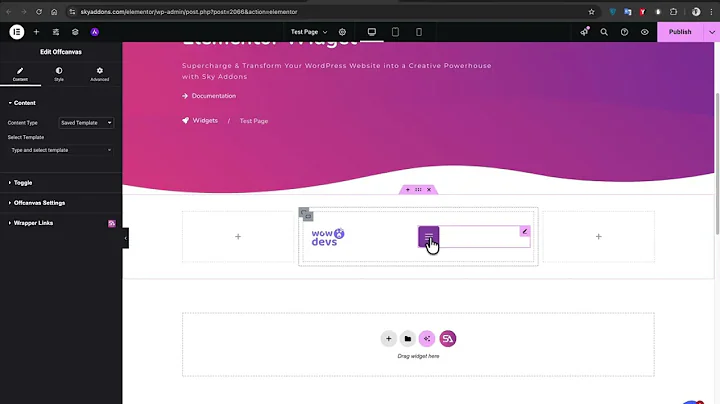720x404 pixels.
Task: Switch to tablet responsive view
Action: point(395,32)
